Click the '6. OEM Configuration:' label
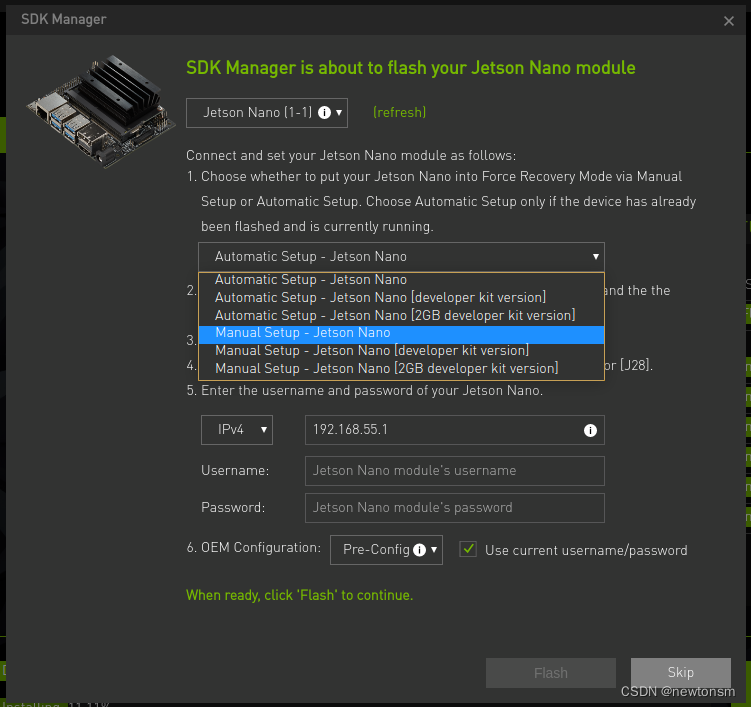Screen dimensions: 751x707 pyautogui.click(x=253, y=547)
